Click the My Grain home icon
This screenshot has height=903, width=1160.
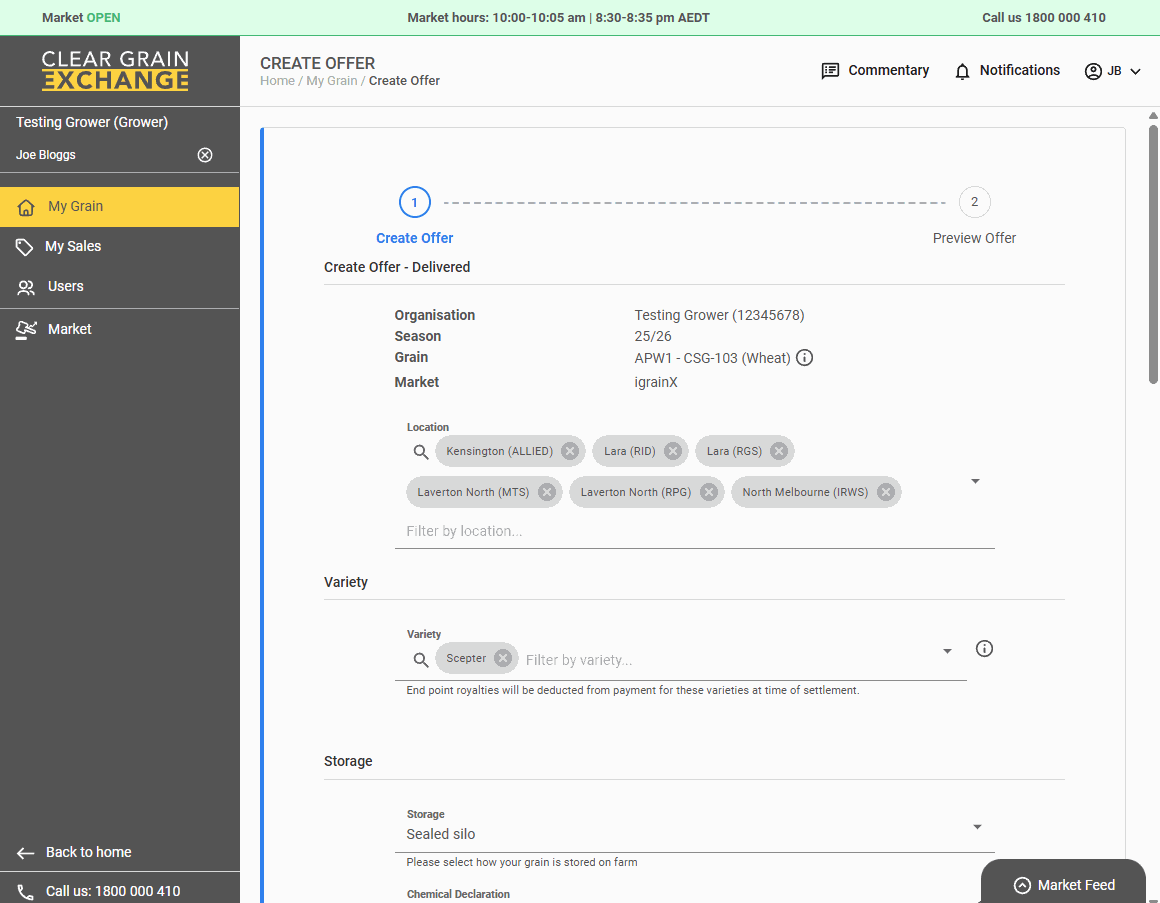coord(26,207)
